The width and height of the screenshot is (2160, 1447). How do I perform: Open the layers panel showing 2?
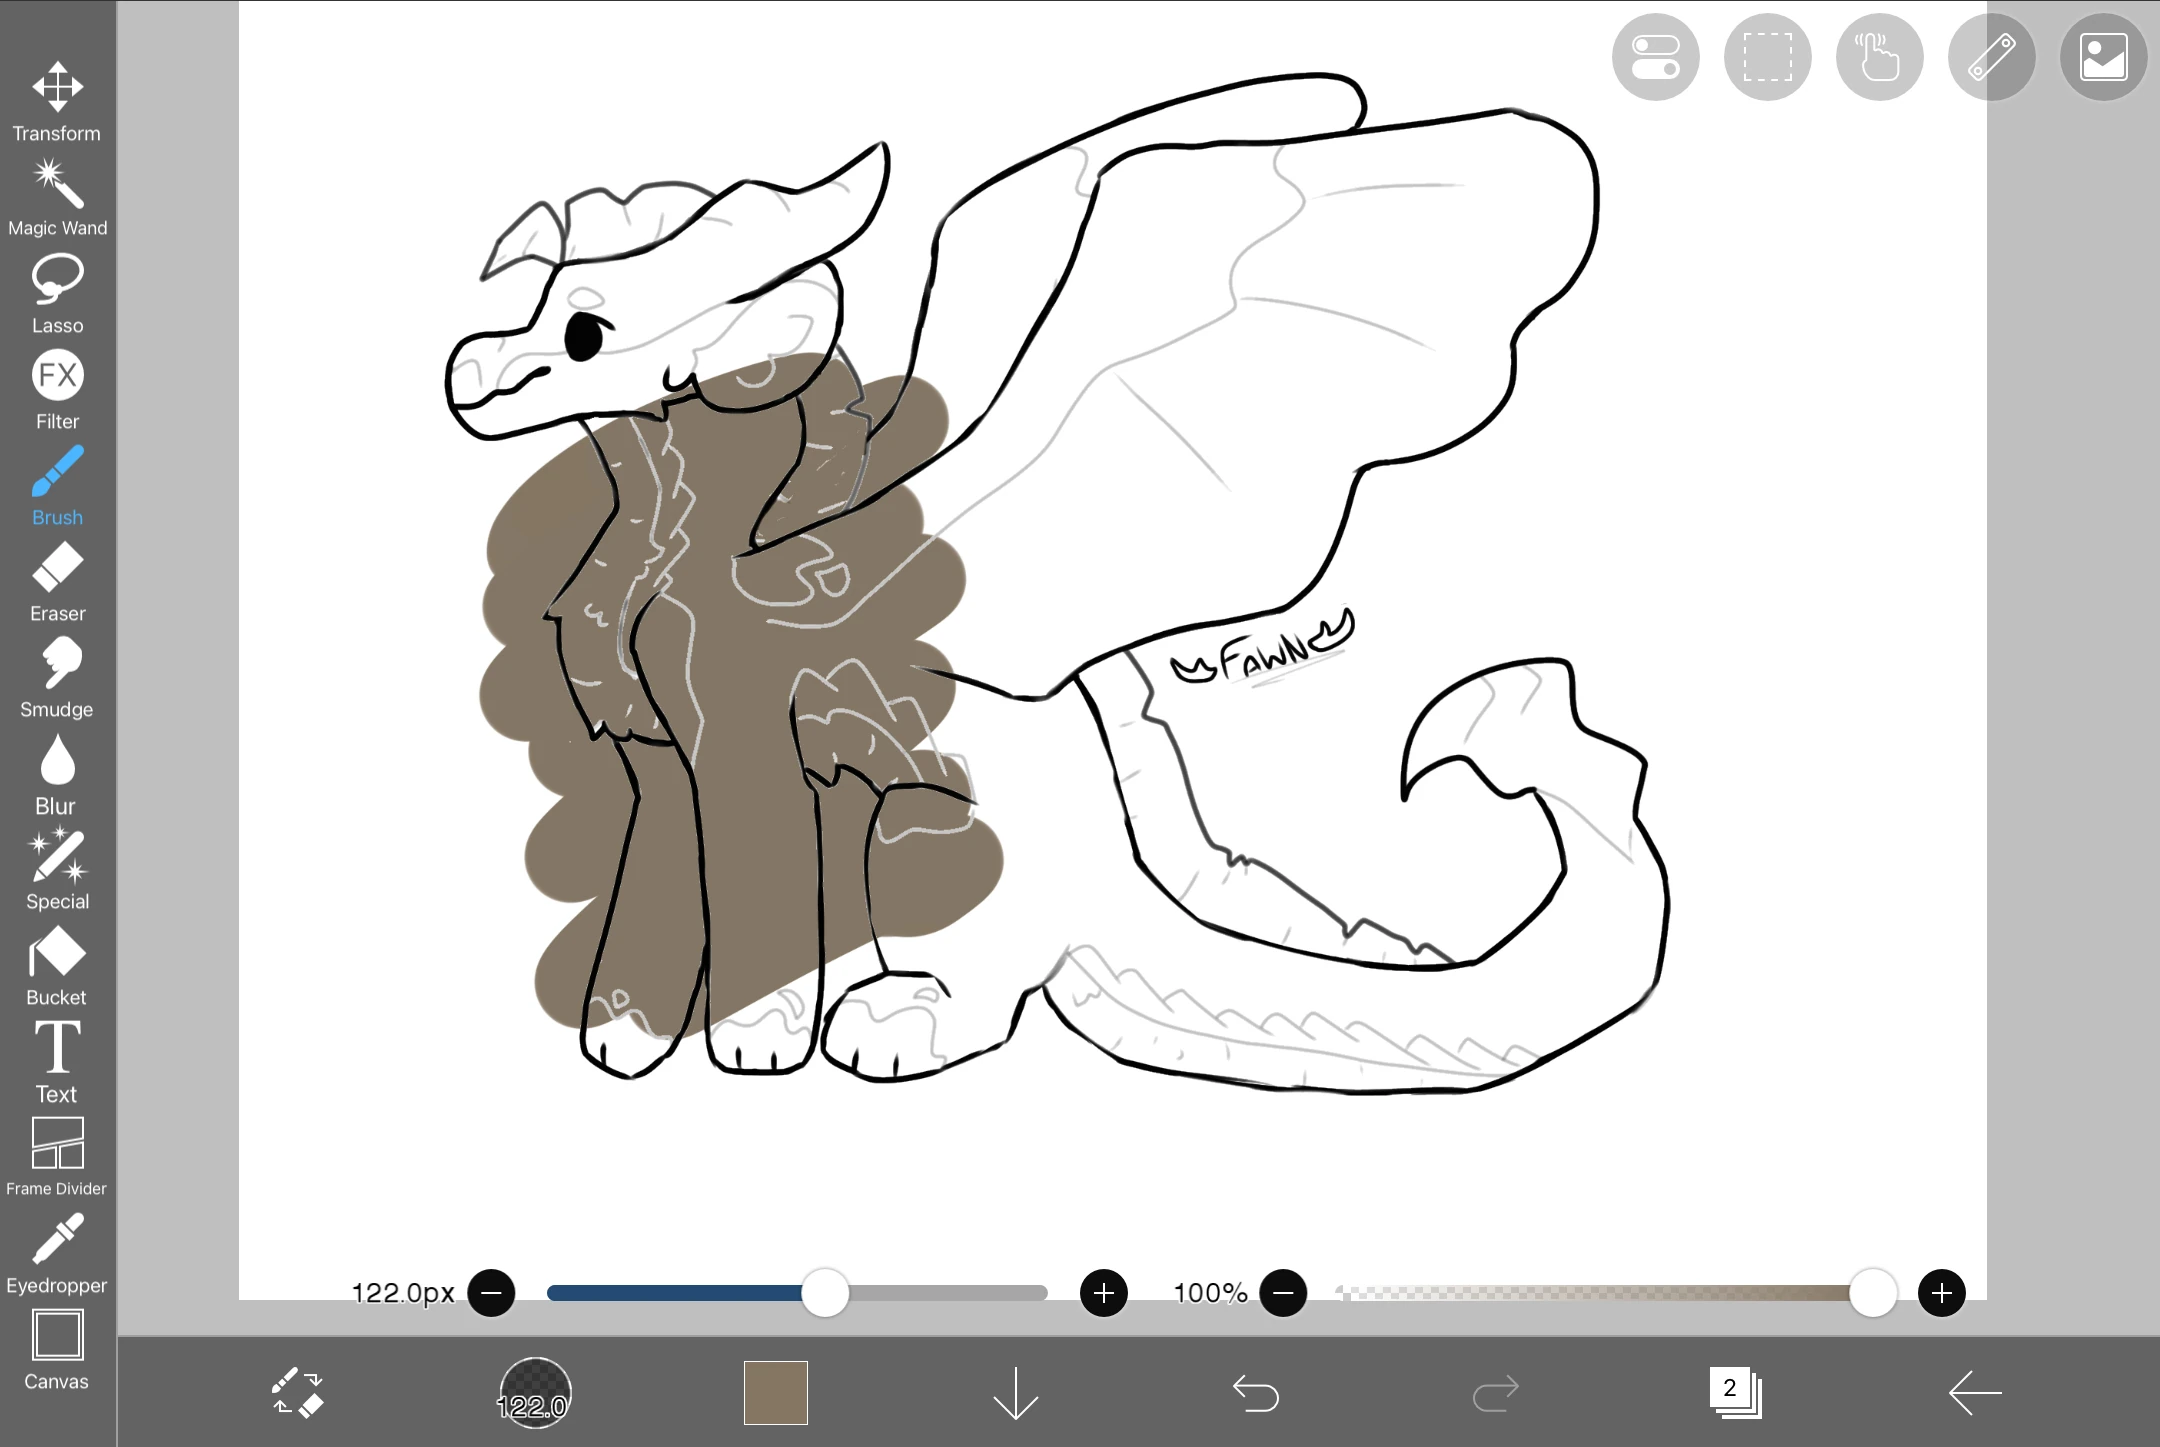pyautogui.click(x=1735, y=1392)
